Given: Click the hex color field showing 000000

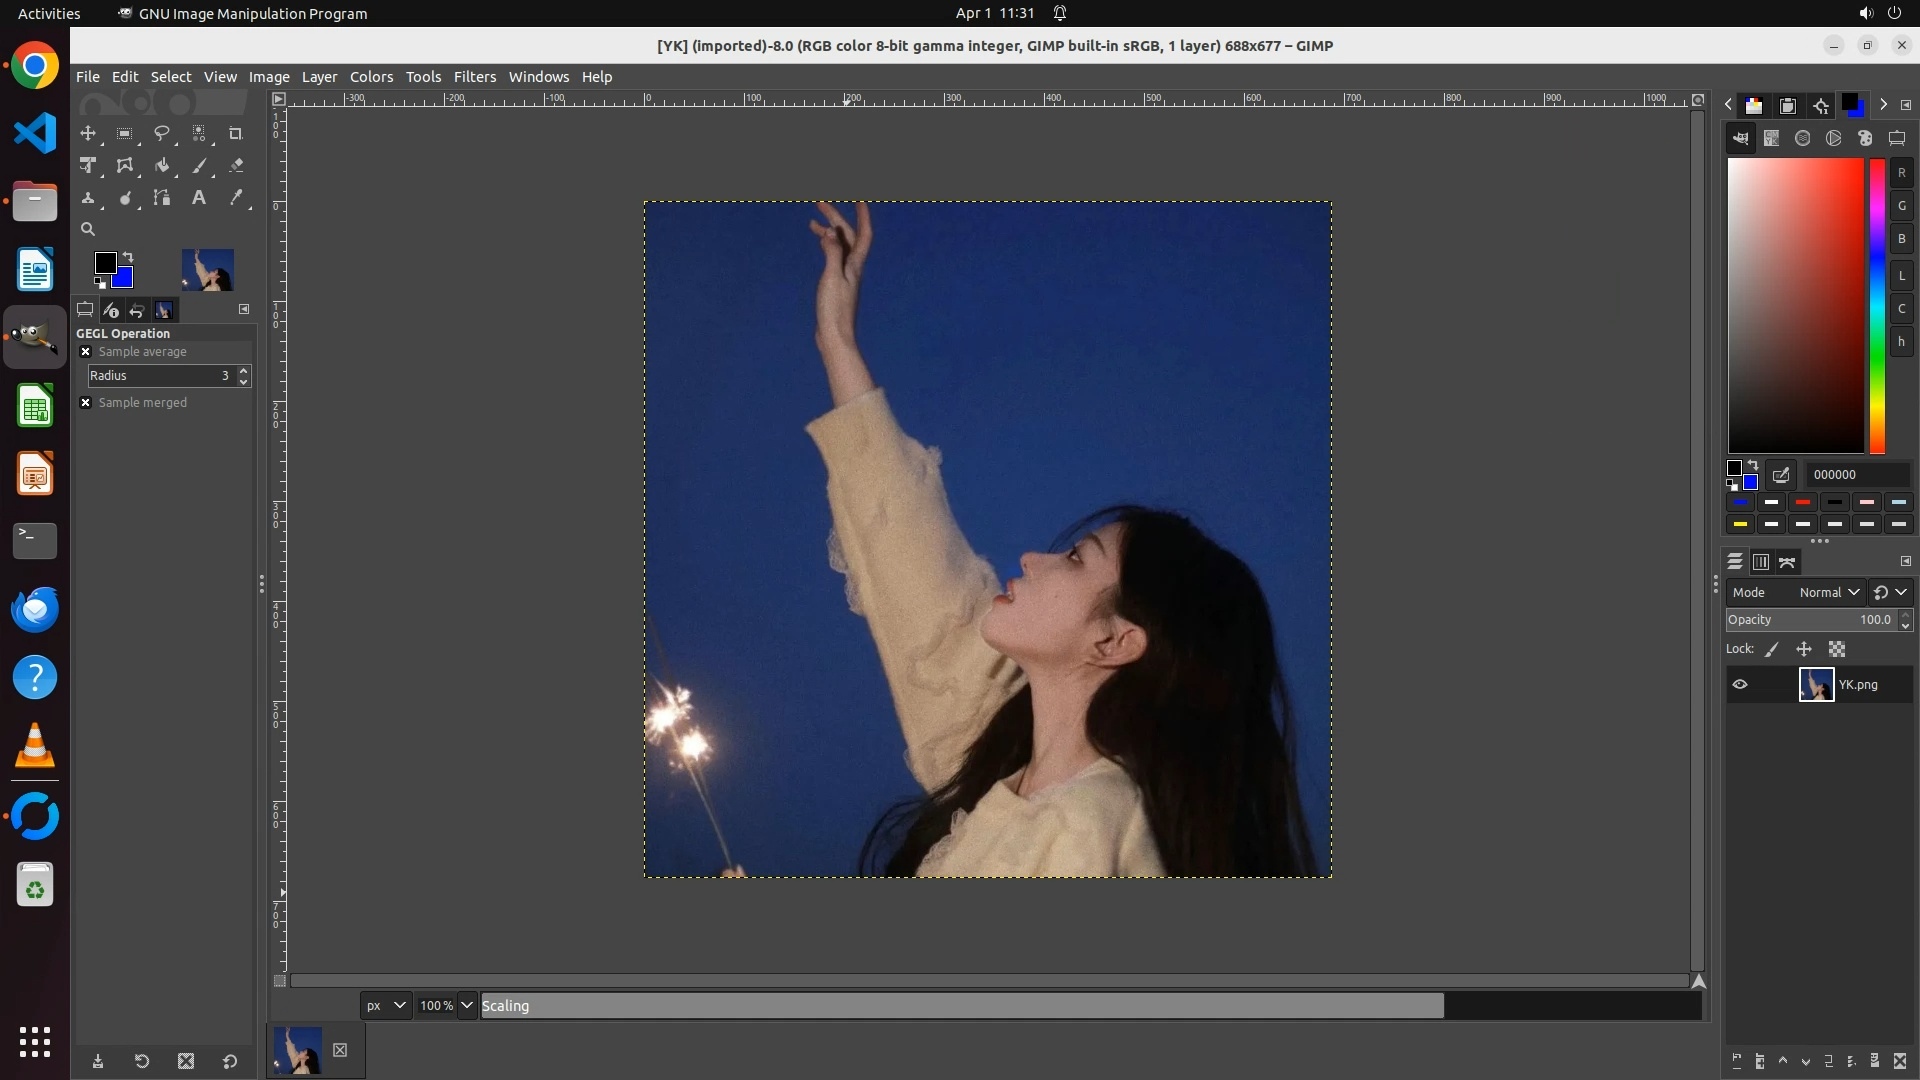Looking at the screenshot, I should pos(1855,475).
